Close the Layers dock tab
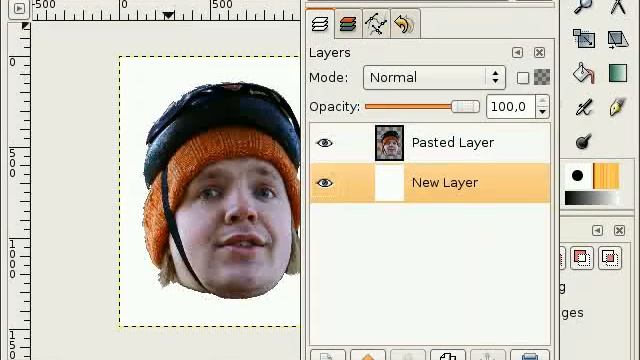This screenshot has width=640, height=360. click(539, 53)
